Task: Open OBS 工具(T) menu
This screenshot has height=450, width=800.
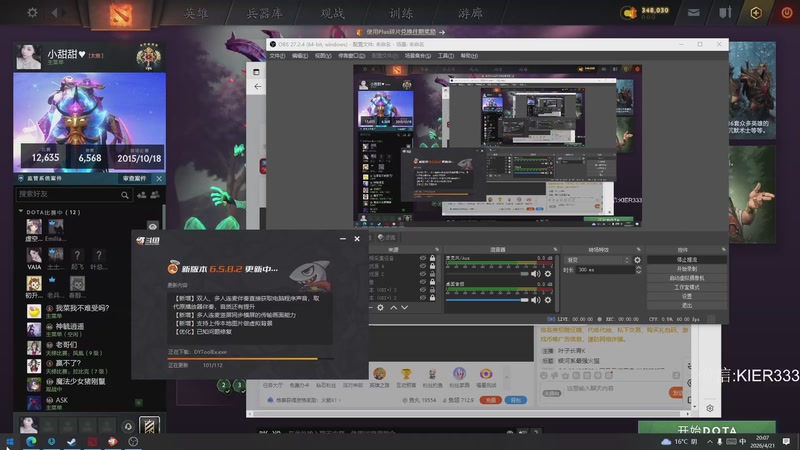Action: (445, 56)
